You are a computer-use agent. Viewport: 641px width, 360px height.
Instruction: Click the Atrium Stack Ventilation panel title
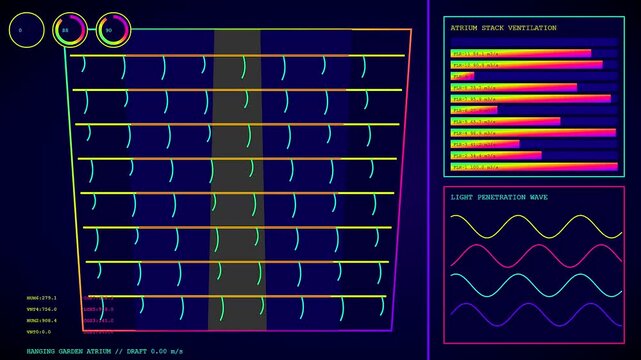pos(503,28)
